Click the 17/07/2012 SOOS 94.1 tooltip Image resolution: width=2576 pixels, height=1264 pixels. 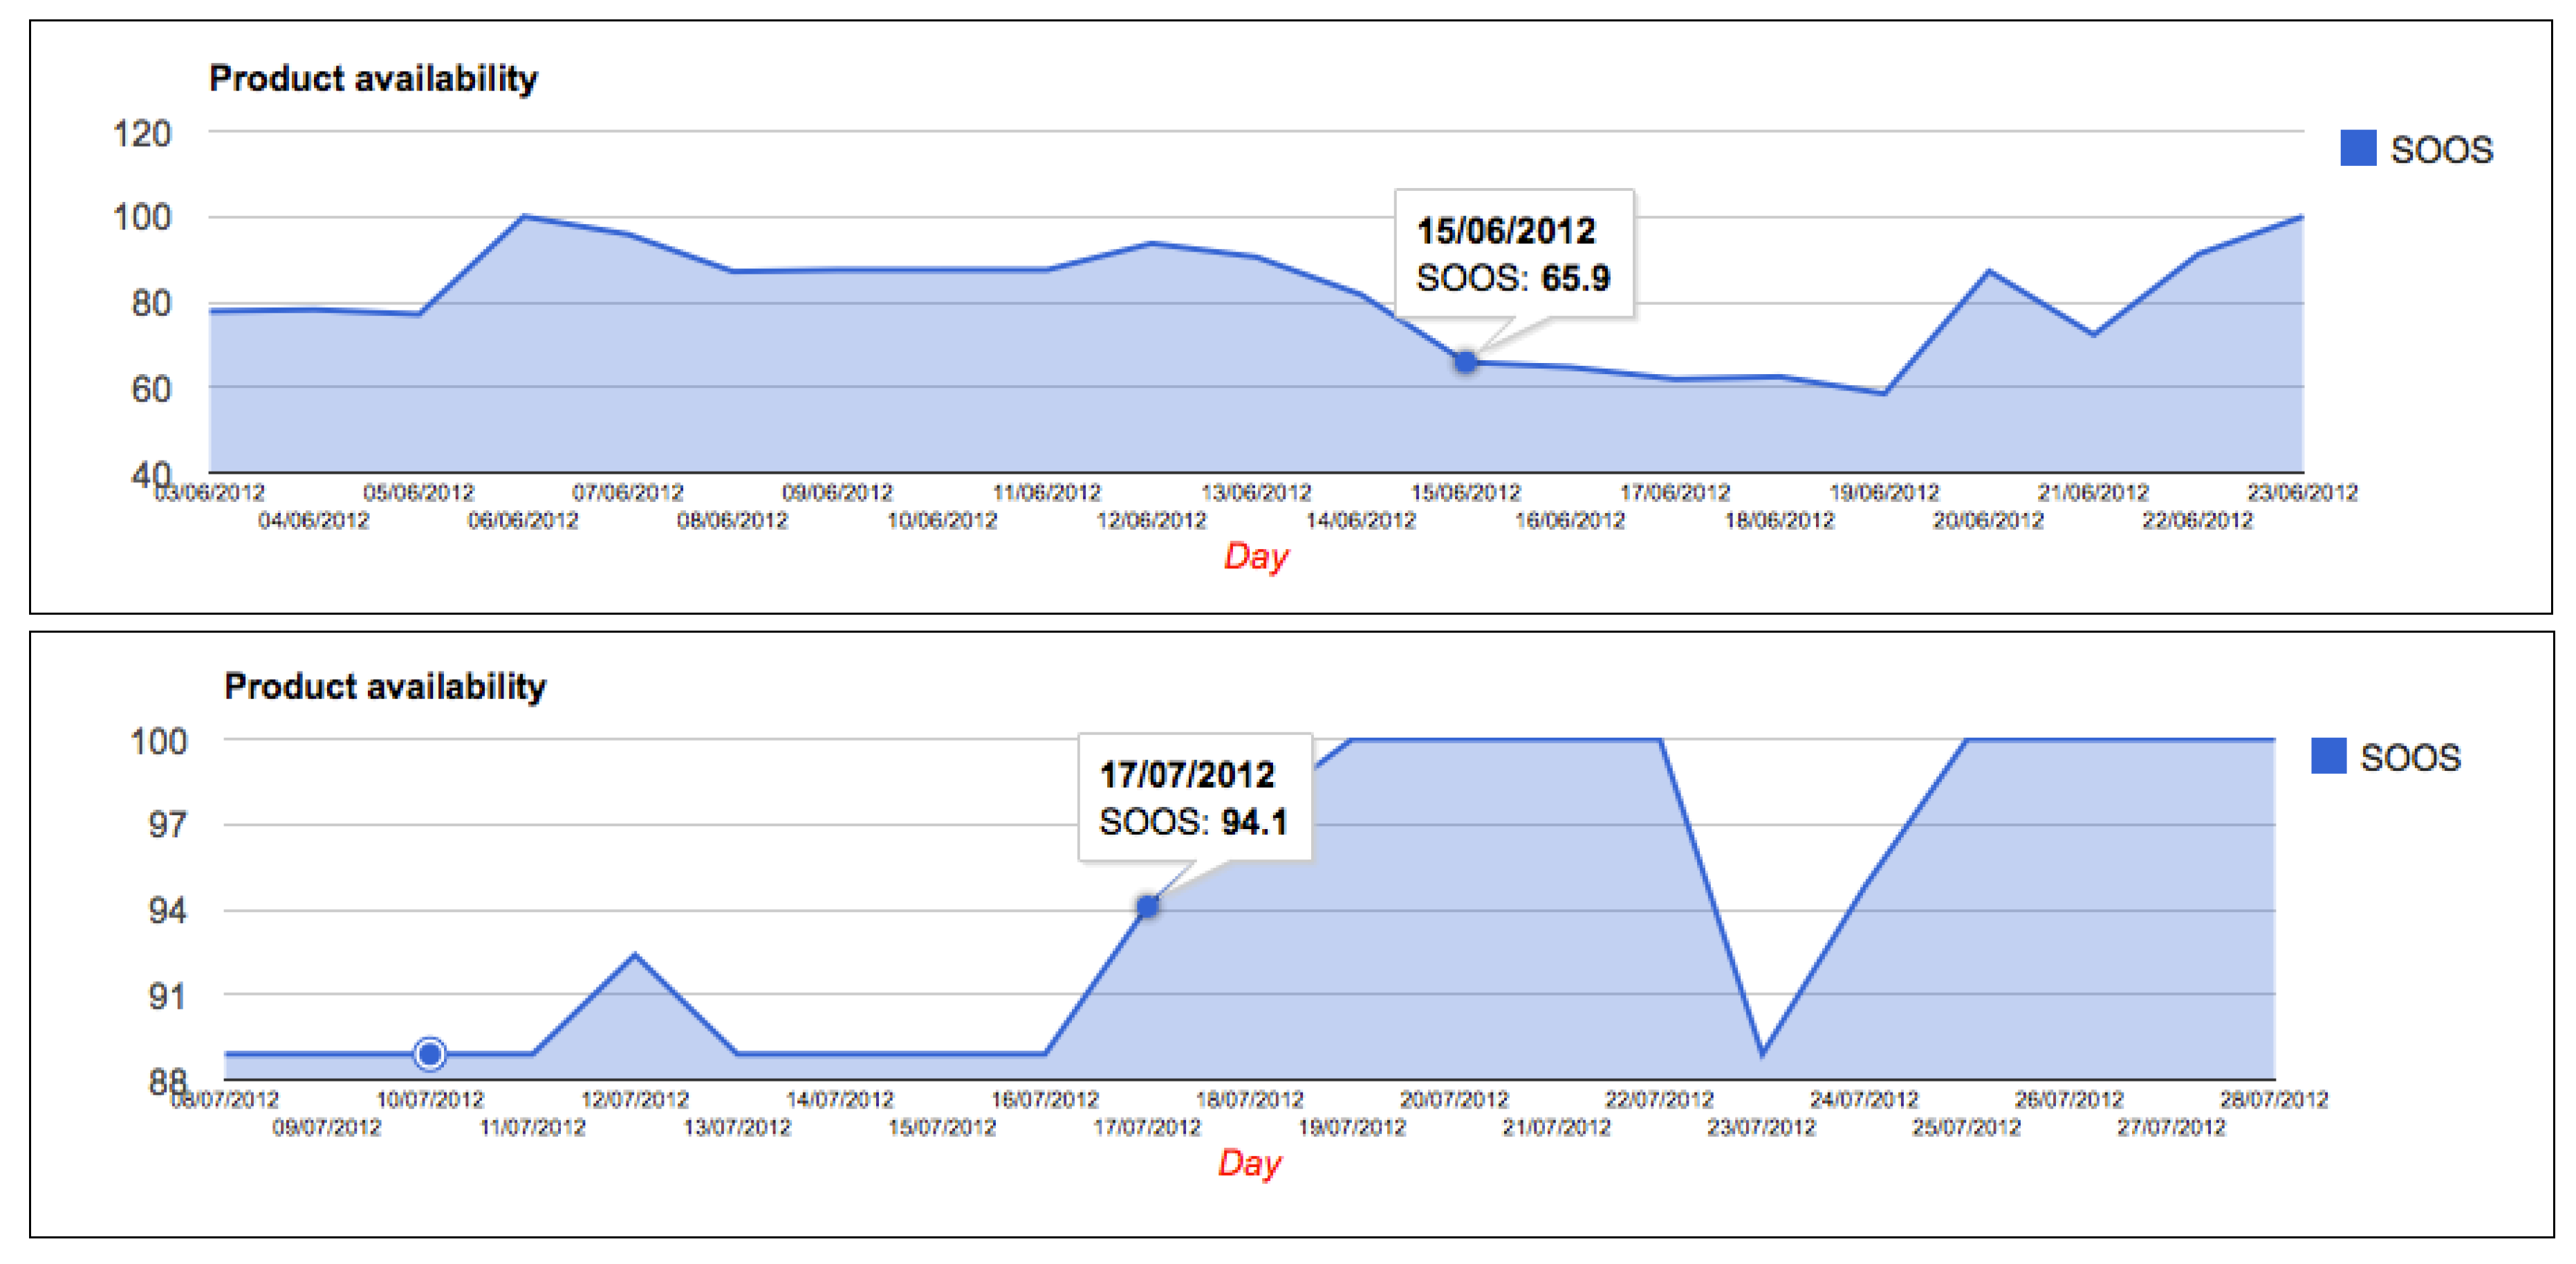pyautogui.click(x=1194, y=798)
